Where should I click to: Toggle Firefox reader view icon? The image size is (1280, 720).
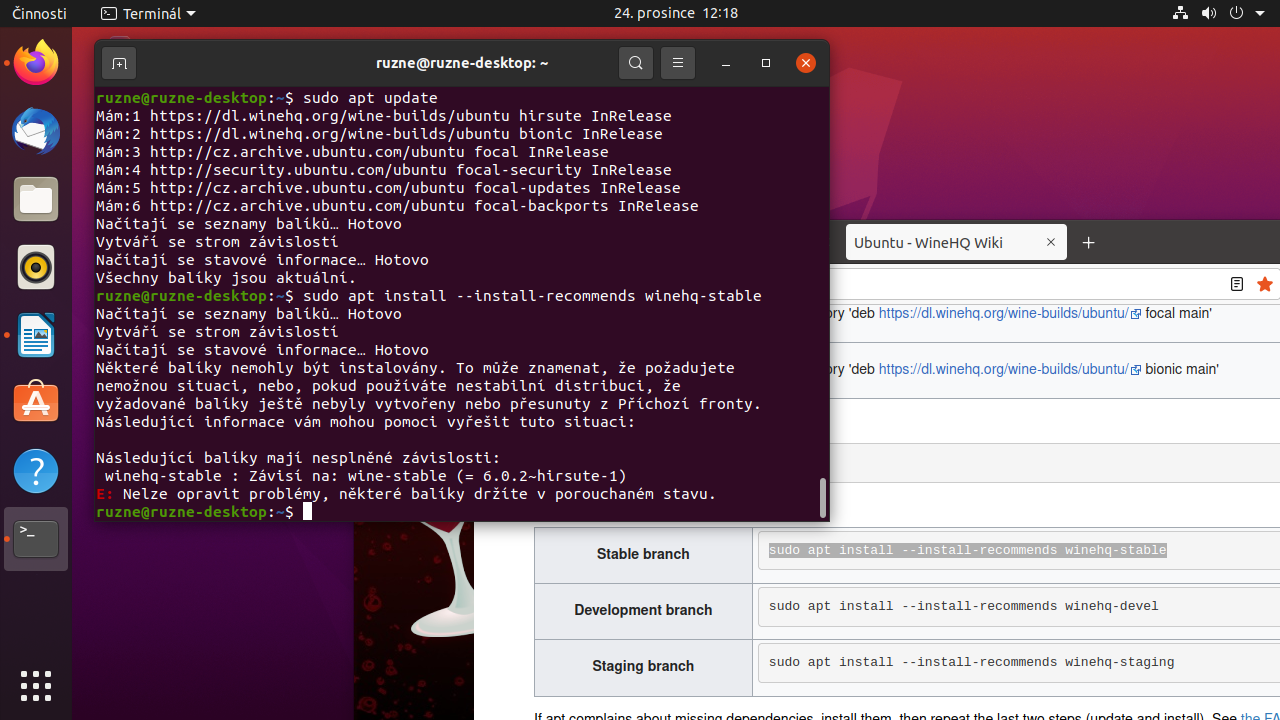pyautogui.click(x=1237, y=284)
